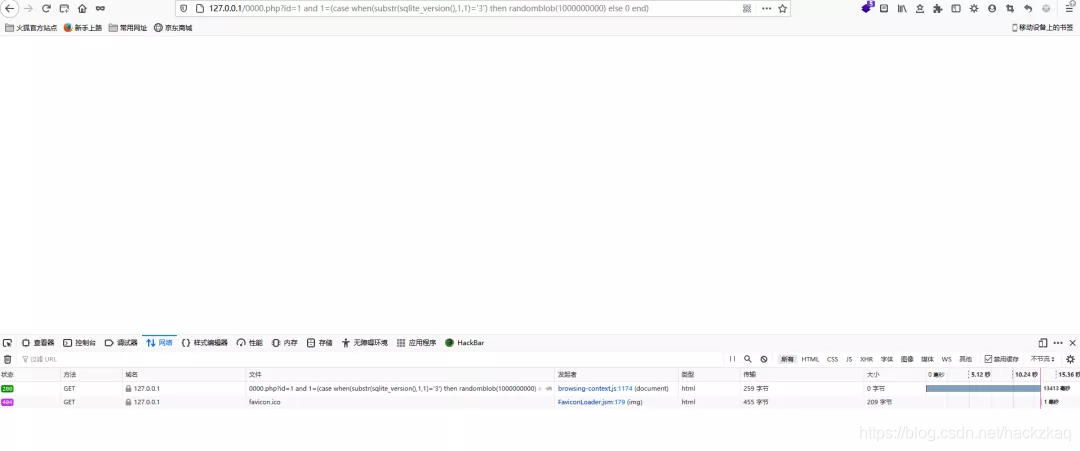Open the browsing-context.js:1174 initiator link
Image resolution: width=1080 pixels, height=451 pixels.
coord(595,388)
